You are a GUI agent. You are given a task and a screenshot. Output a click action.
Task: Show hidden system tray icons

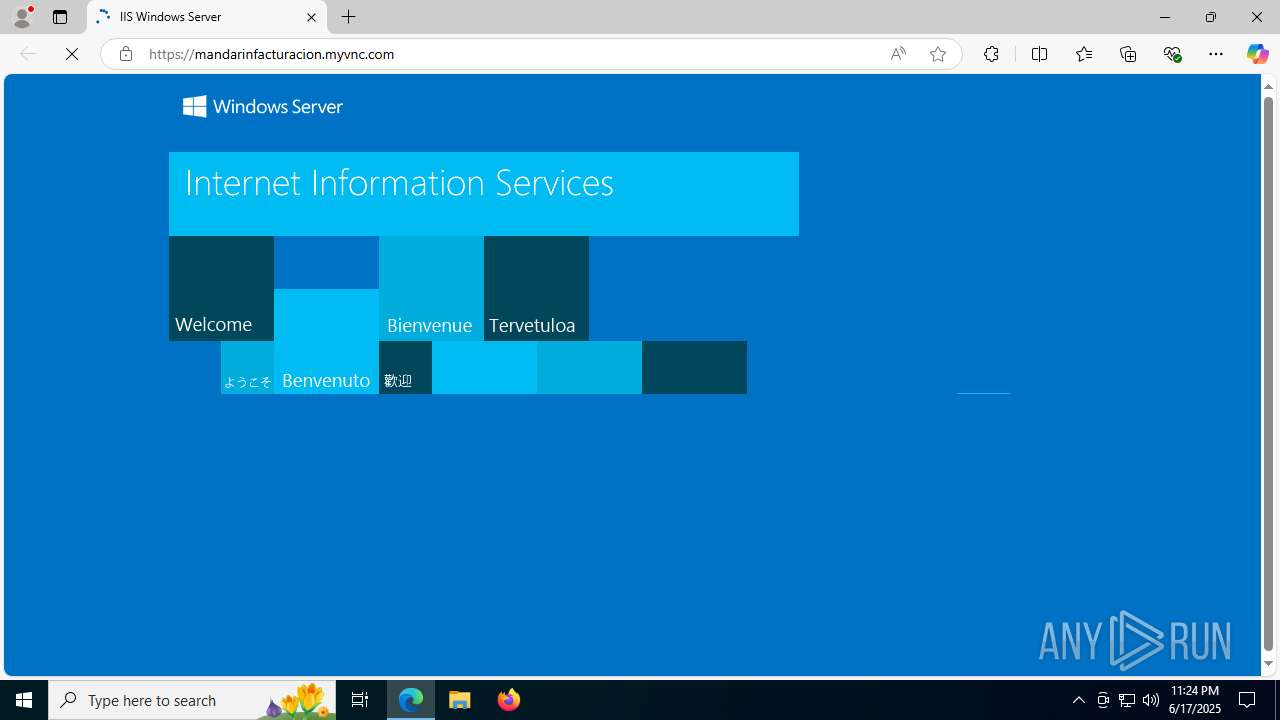tap(1078, 700)
